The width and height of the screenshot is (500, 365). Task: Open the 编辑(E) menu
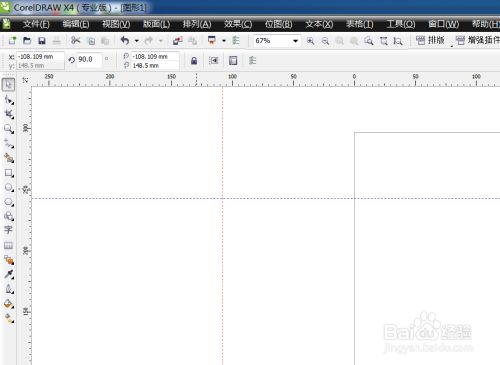click(76, 24)
